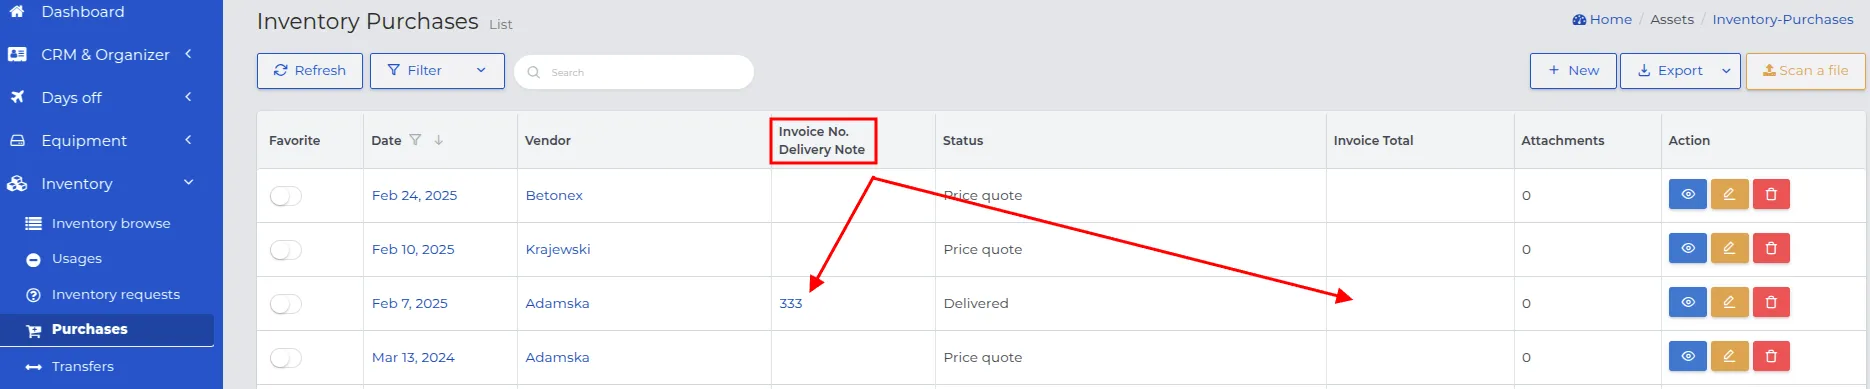Toggle favorite switch for Krajewski purchase
The image size is (1870, 389).
point(285,250)
